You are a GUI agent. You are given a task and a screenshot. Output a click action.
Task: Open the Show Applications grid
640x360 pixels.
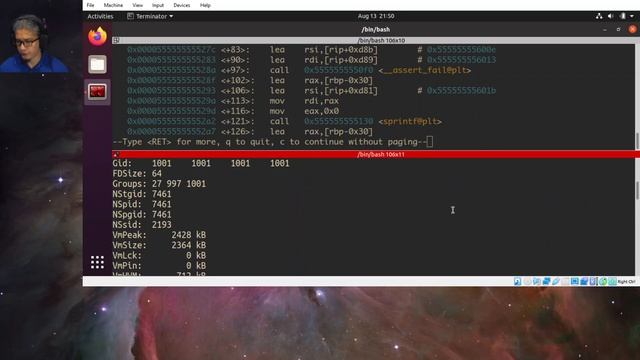click(97, 262)
